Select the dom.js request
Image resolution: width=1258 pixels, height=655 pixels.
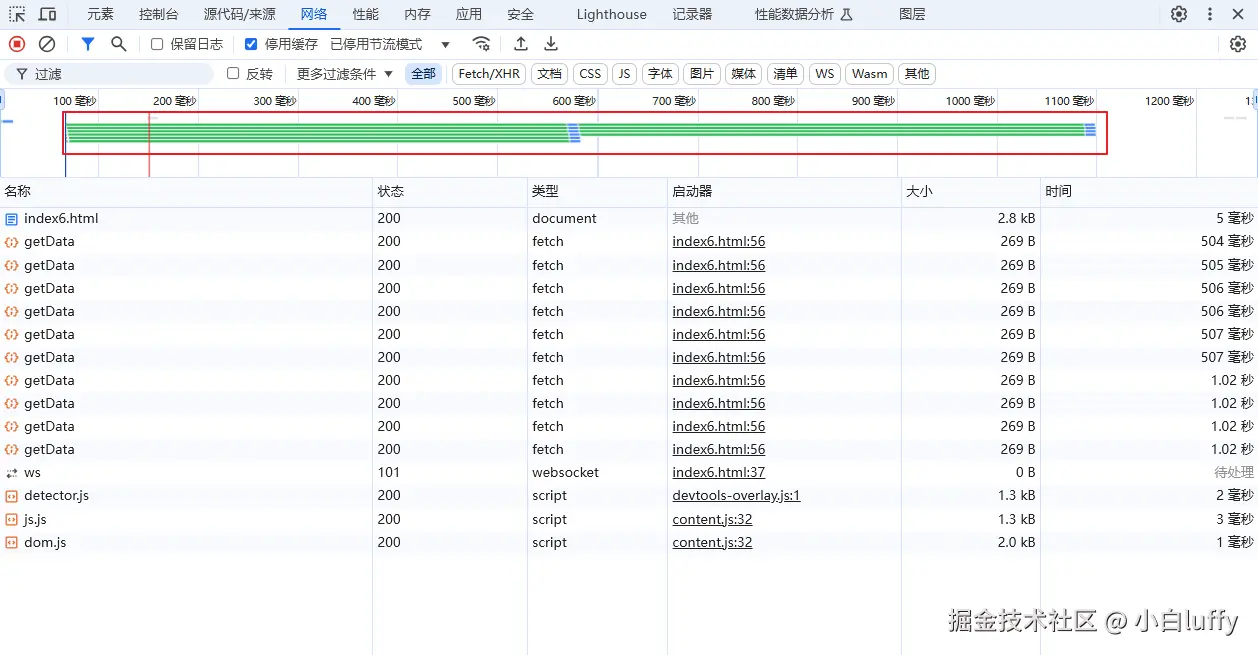(x=629, y=542)
